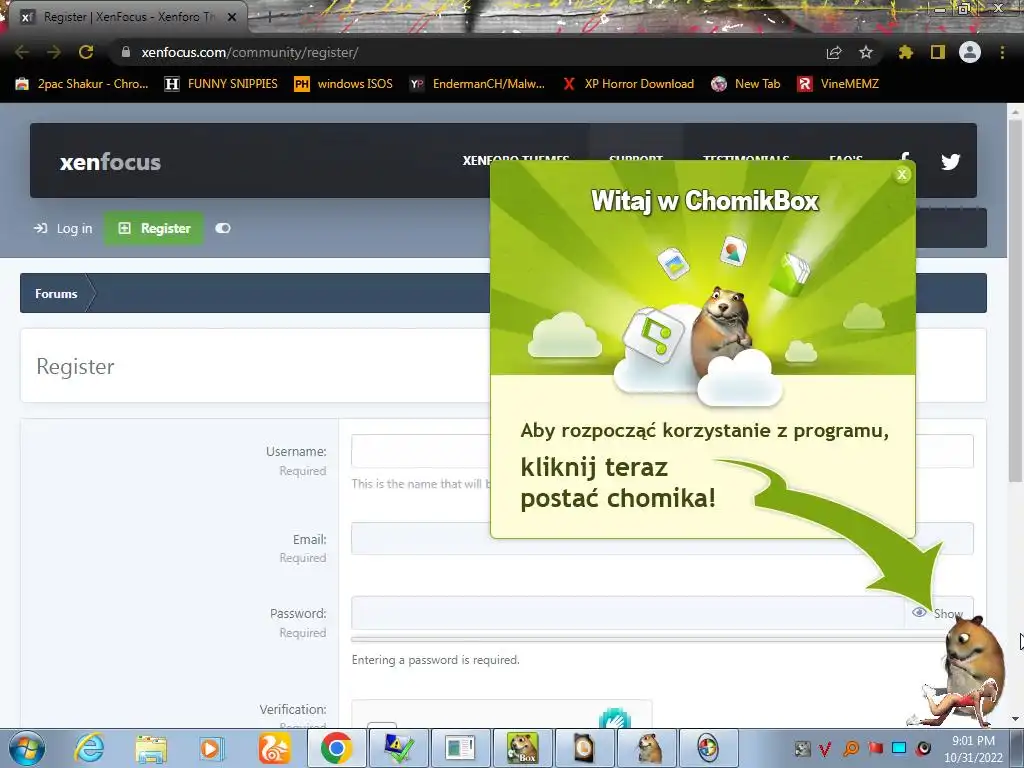Open Chrome profile avatar
The height and width of the screenshot is (768, 1024).
pos(970,52)
